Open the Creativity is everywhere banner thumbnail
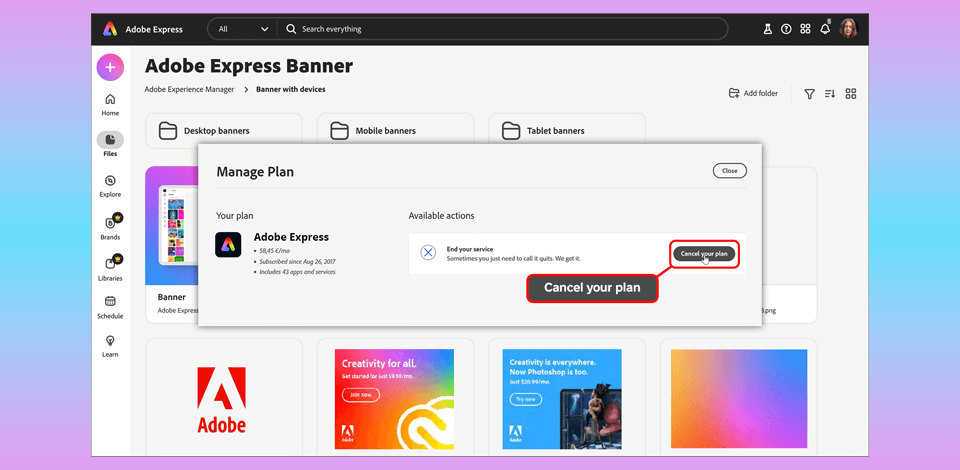Image resolution: width=960 pixels, height=470 pixels. (562, 399)
